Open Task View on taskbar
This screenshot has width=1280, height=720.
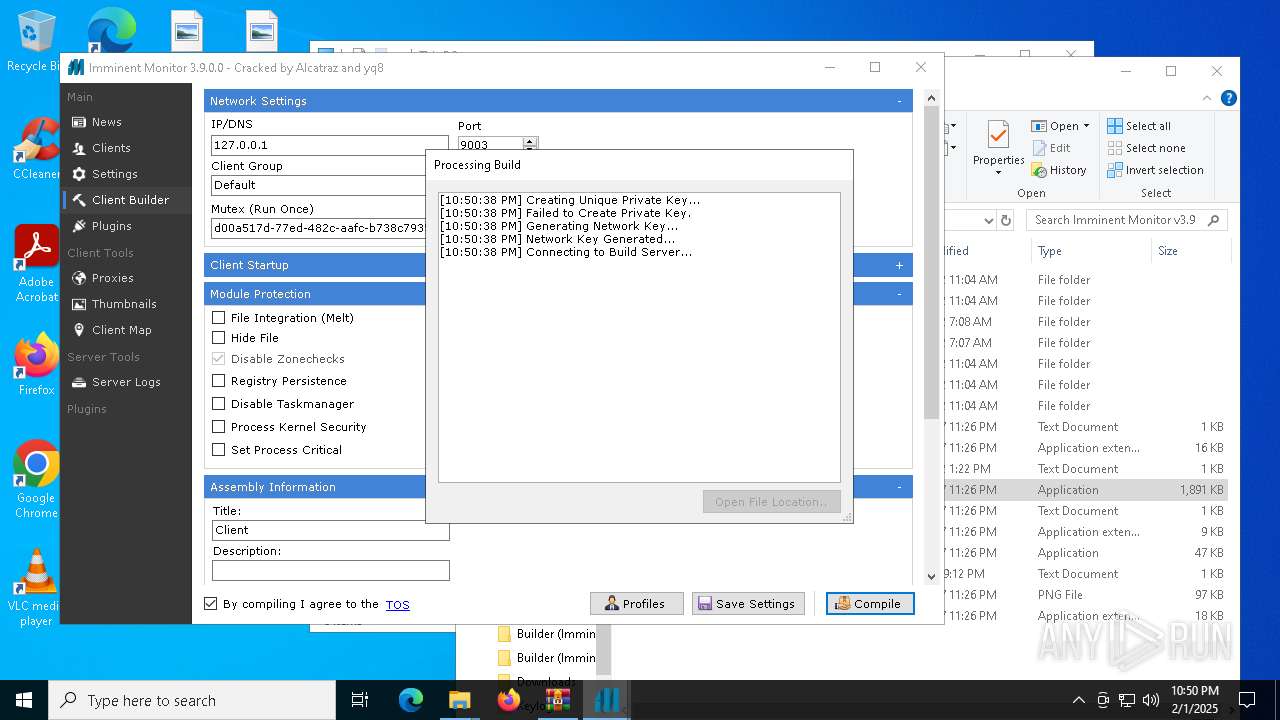tap(360, 700)
